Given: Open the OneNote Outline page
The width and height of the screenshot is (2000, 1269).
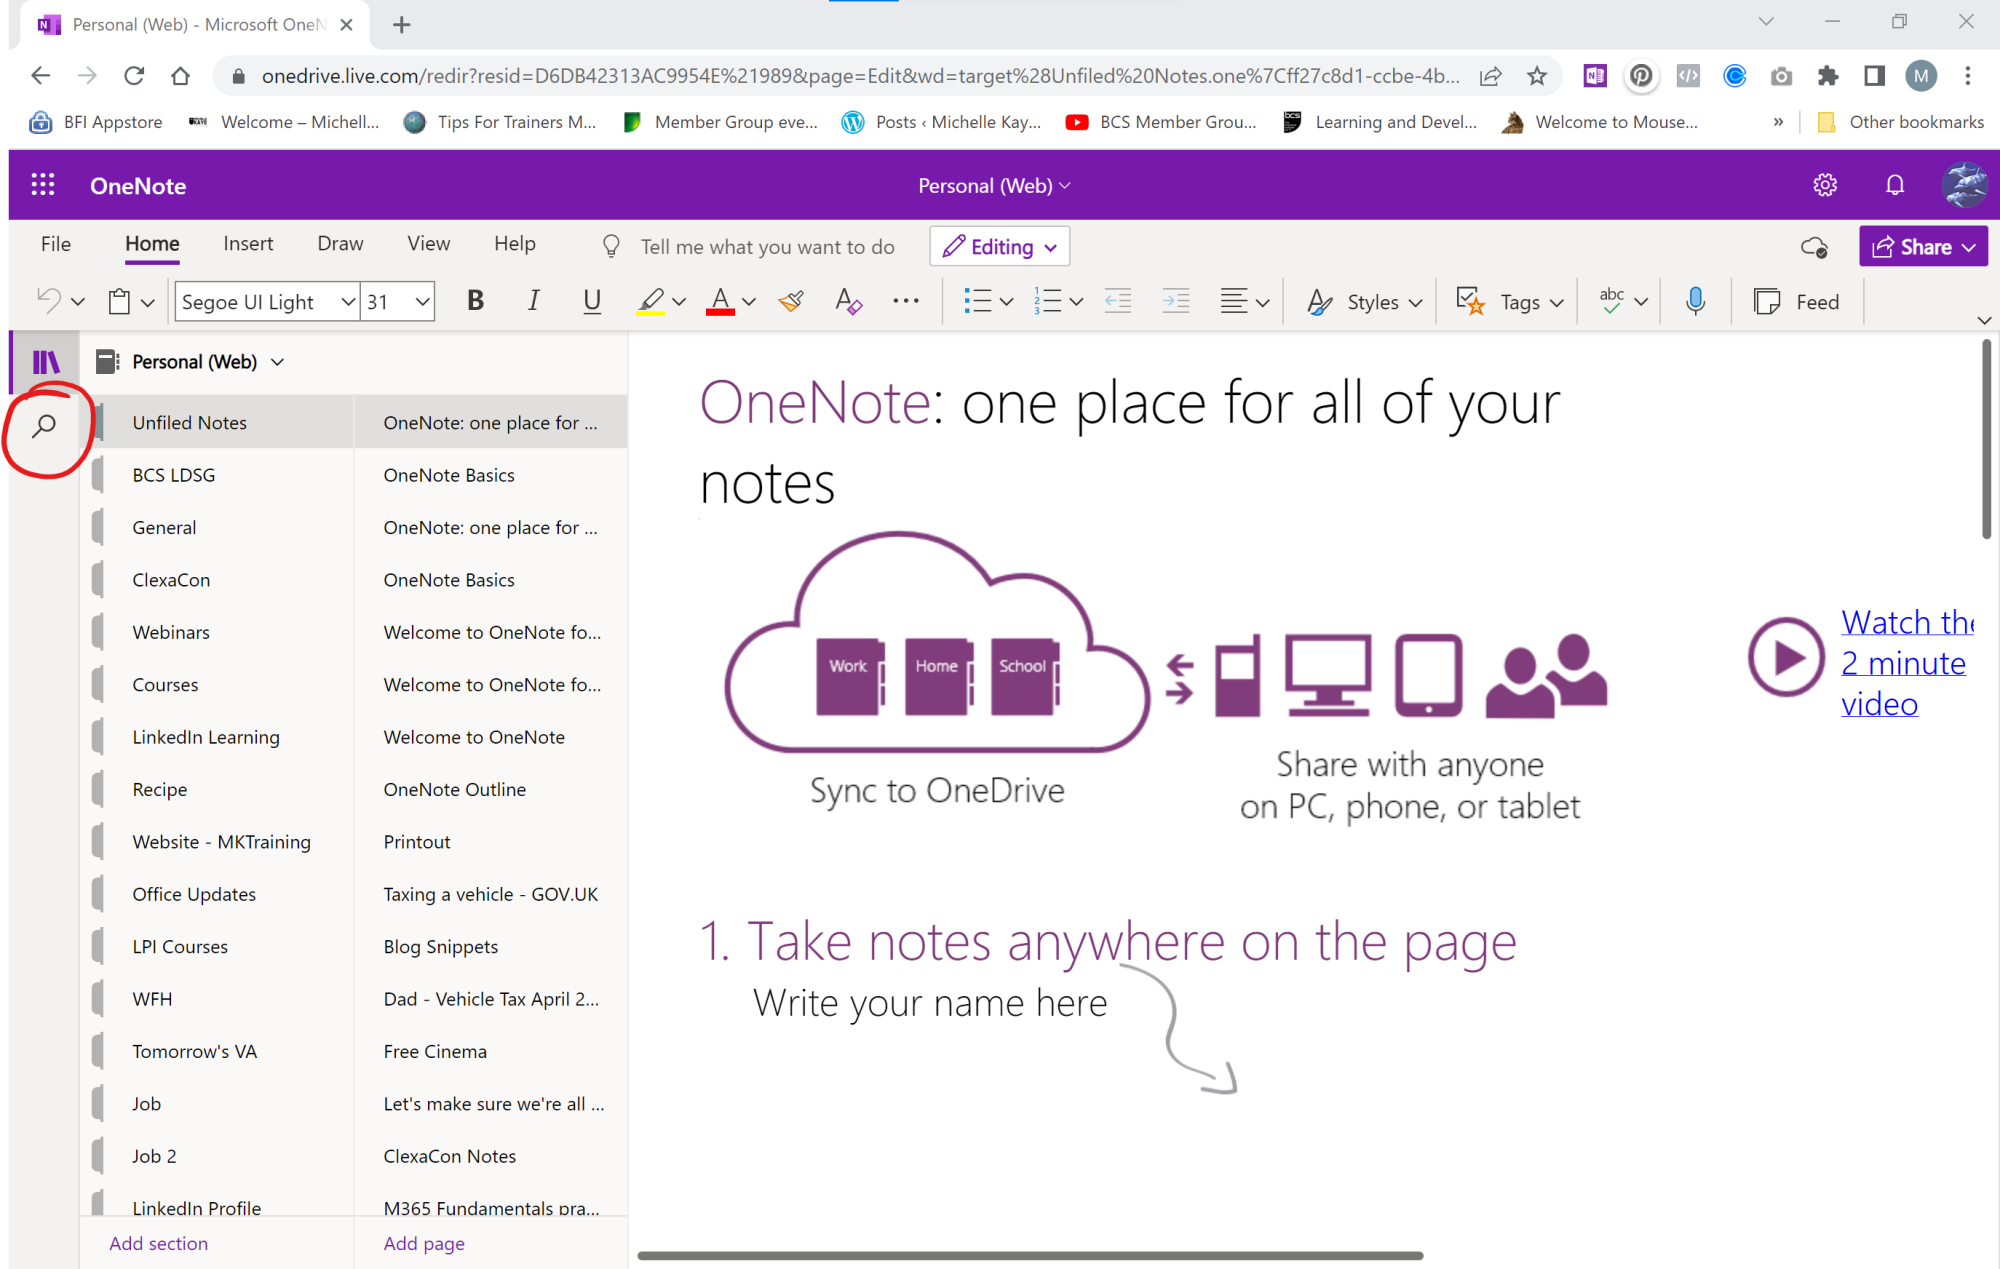Looking at the screenshot, I should 491,789.
